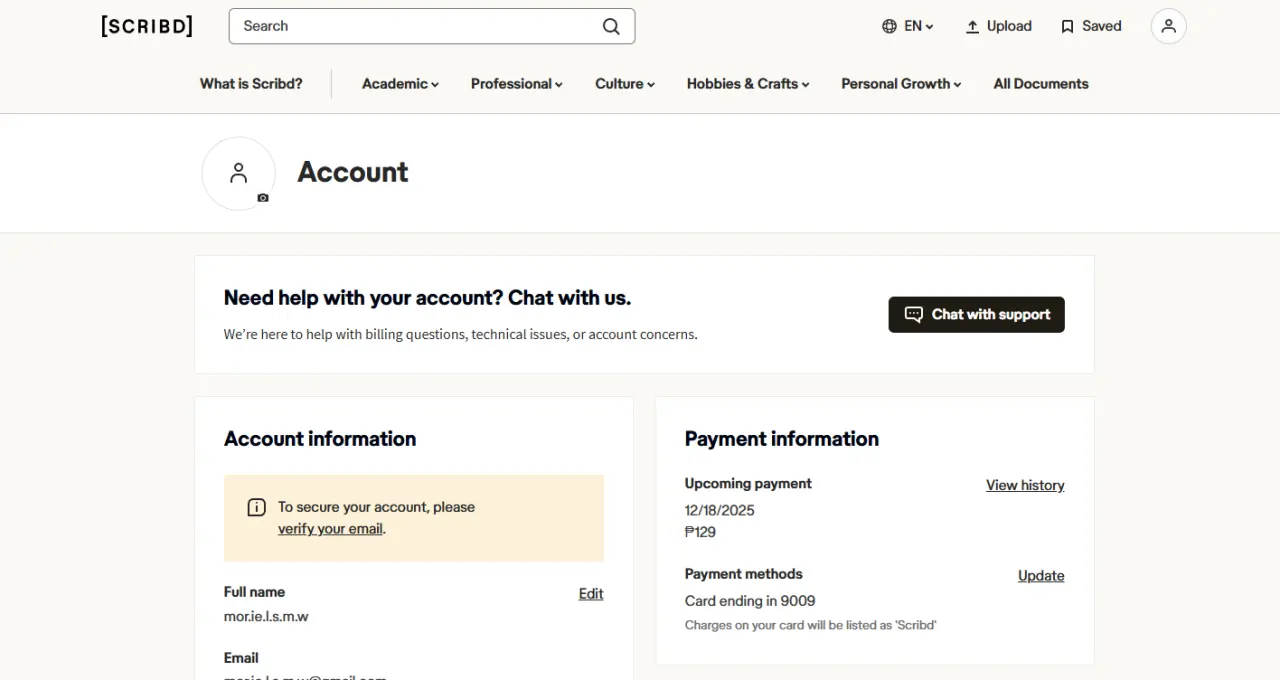Expand the Culture dropdown
Viewport: 1280px width, 680px height.
[625, 84]
